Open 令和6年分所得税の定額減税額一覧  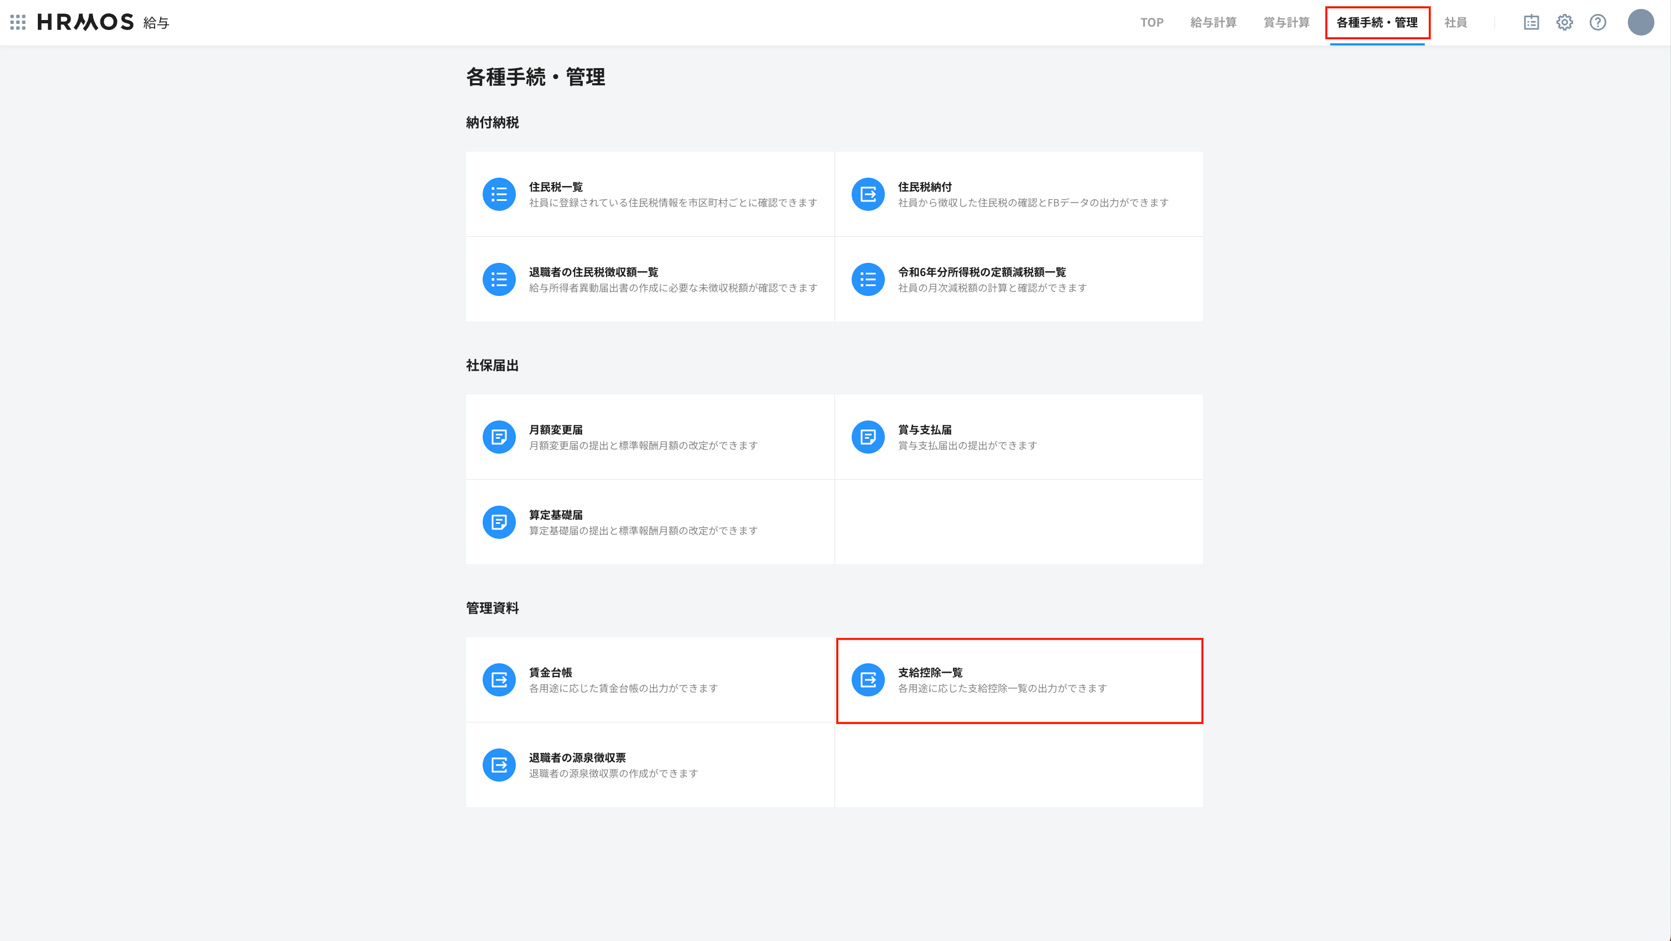pyautogui.click(x=981, y=272)
